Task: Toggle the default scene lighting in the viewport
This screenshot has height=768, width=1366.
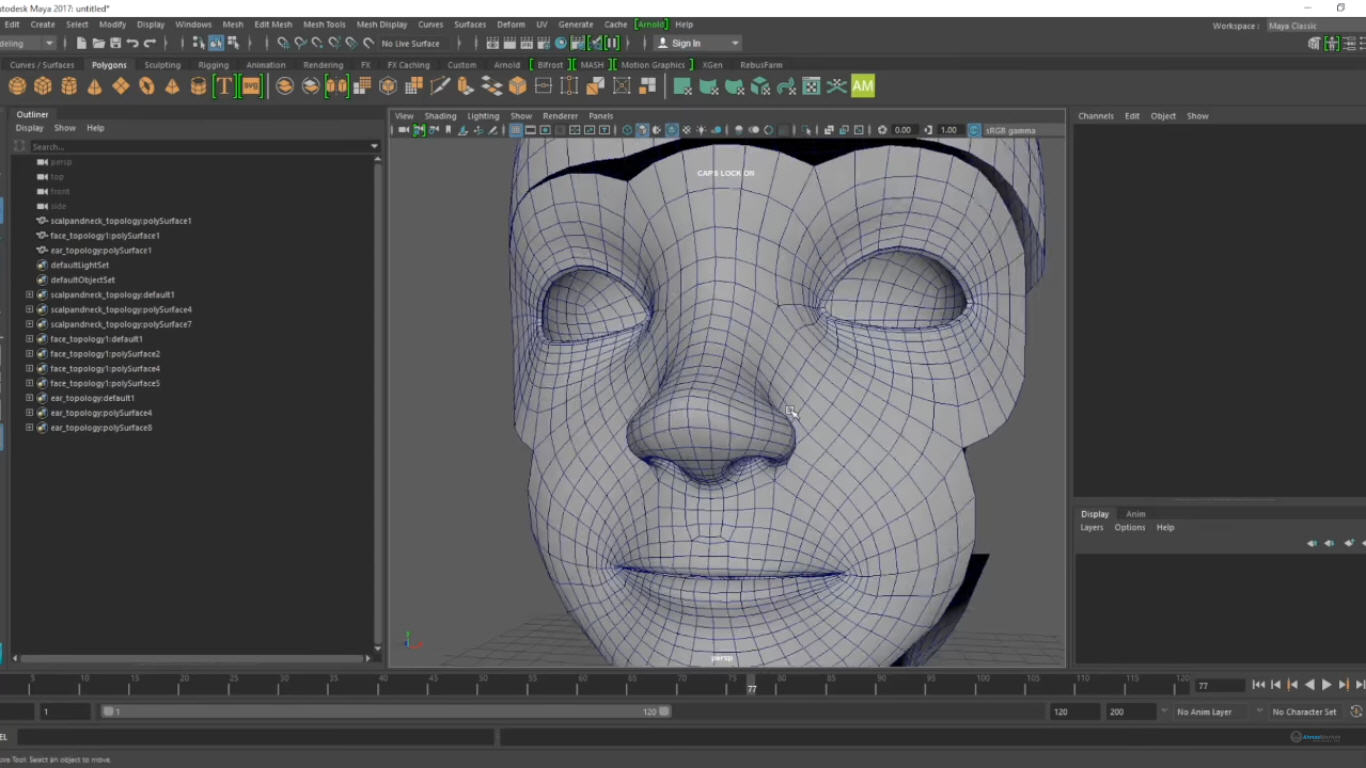Action: coord(700,130)
